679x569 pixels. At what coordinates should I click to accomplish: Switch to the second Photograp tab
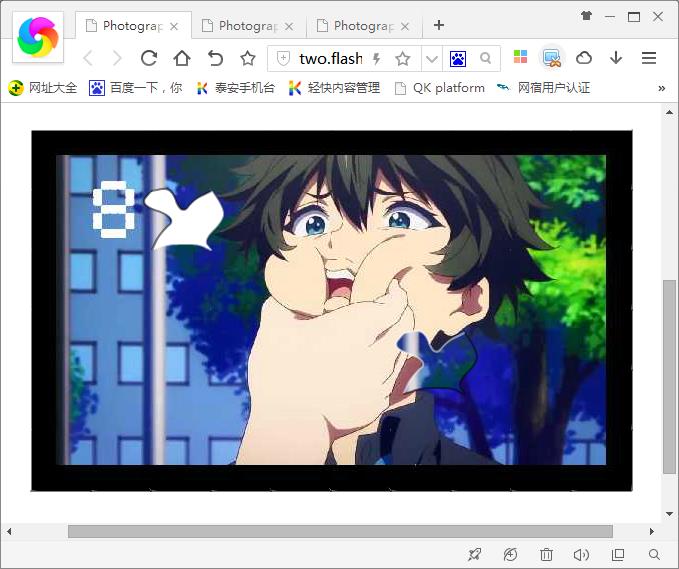pyautogui.click(x=250, y=25)
